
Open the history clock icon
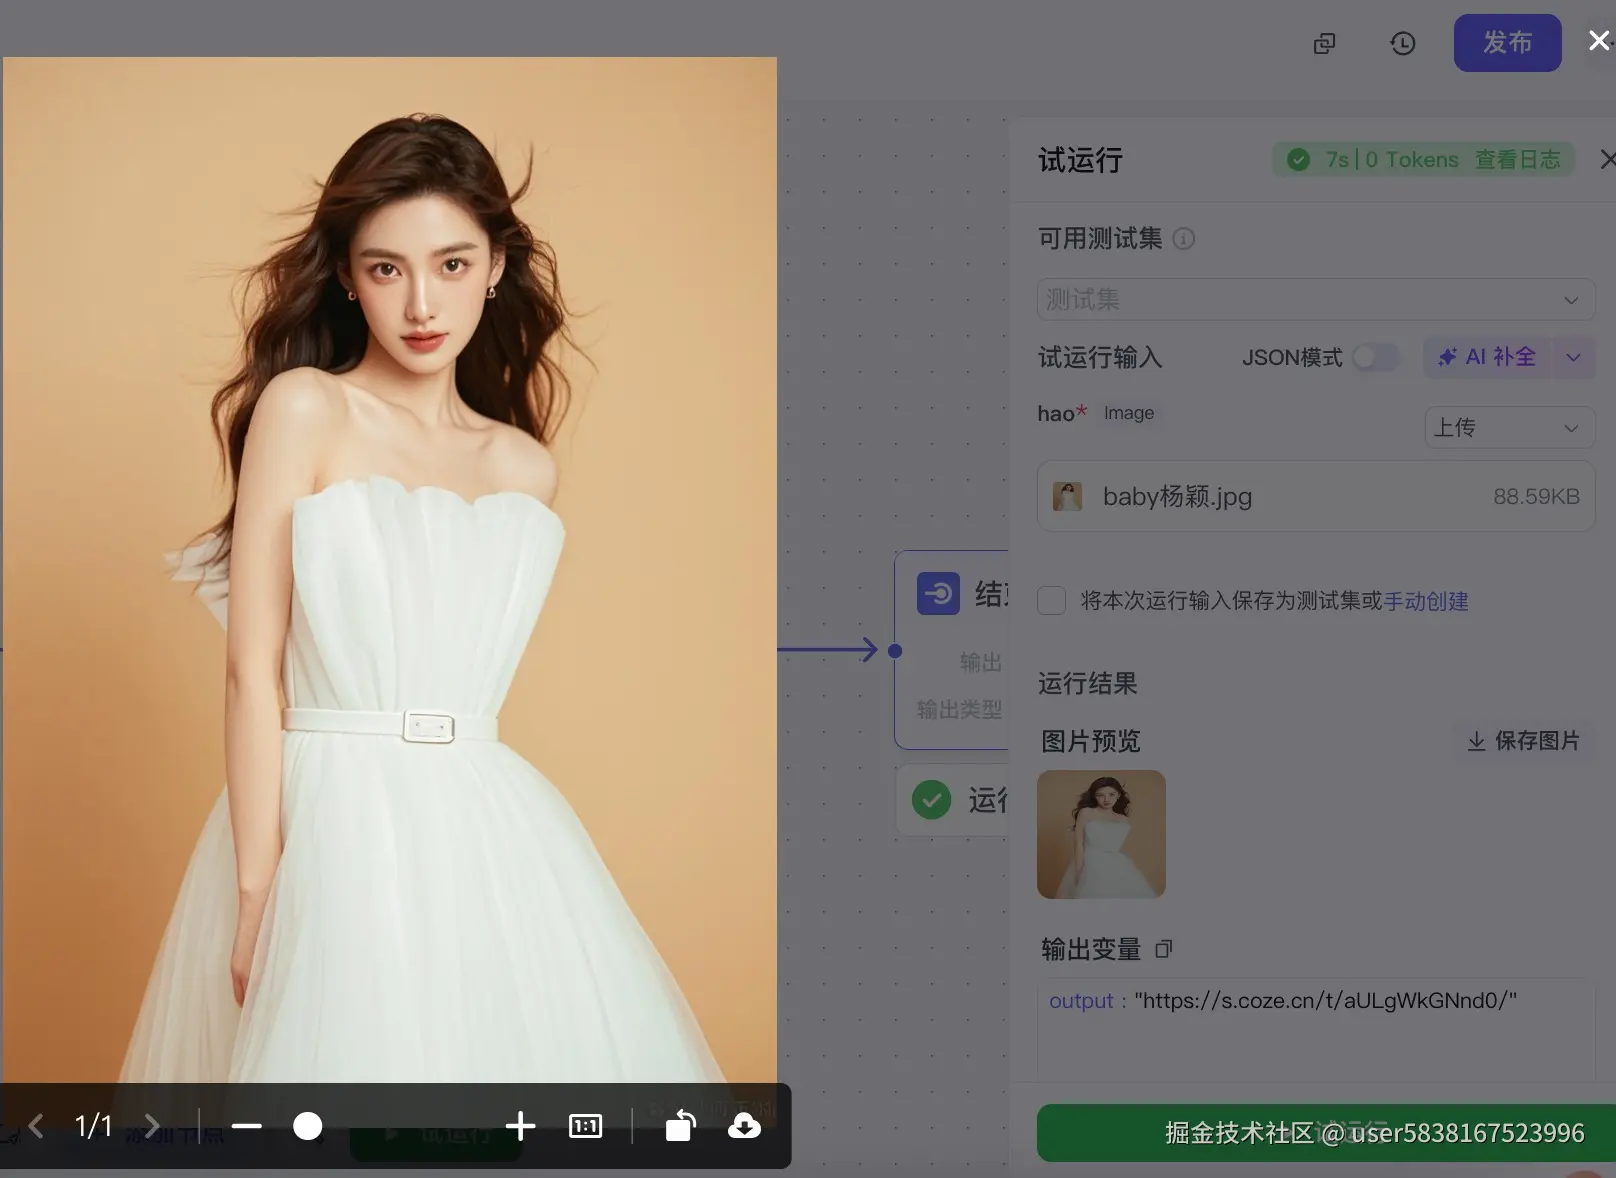(x=1403, y=43)
